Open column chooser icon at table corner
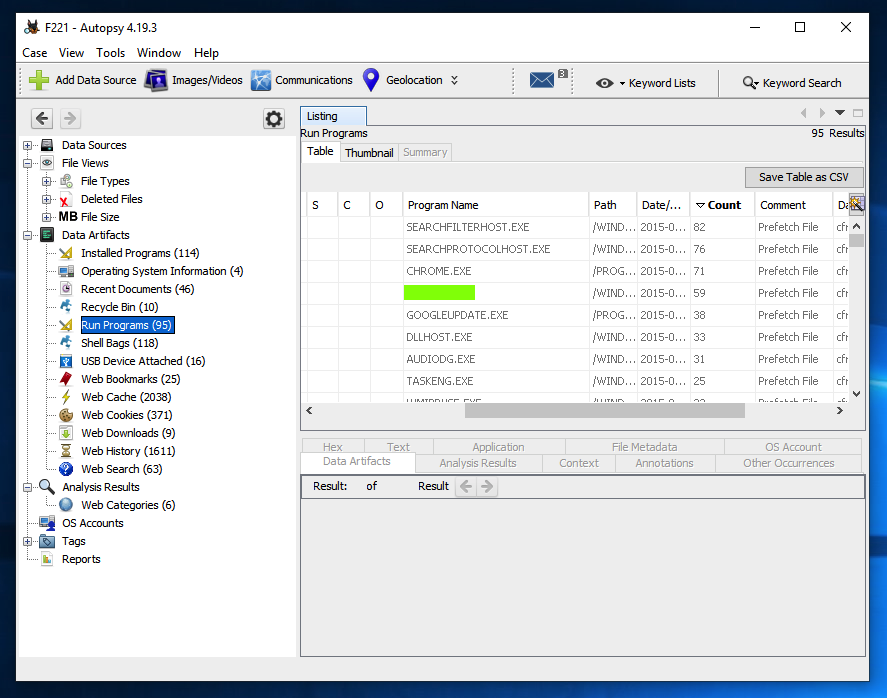Image resolution: width=887 pixels, height=698 pixels. click(856, 204)
